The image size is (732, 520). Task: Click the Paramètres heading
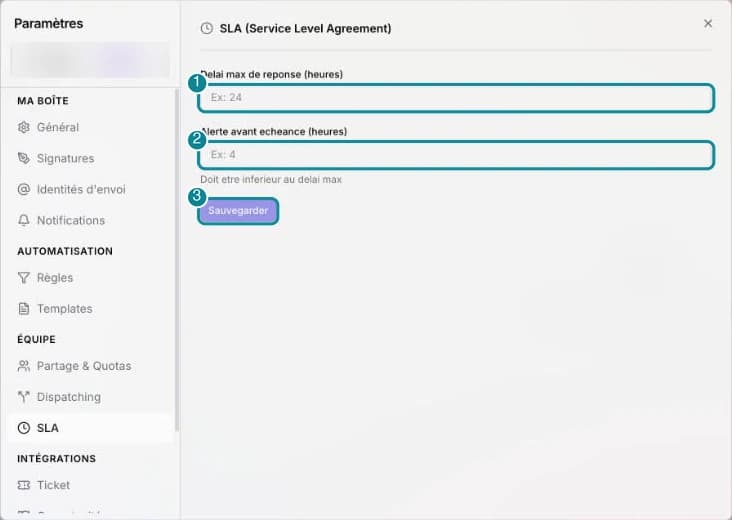(x=49, y=23)
